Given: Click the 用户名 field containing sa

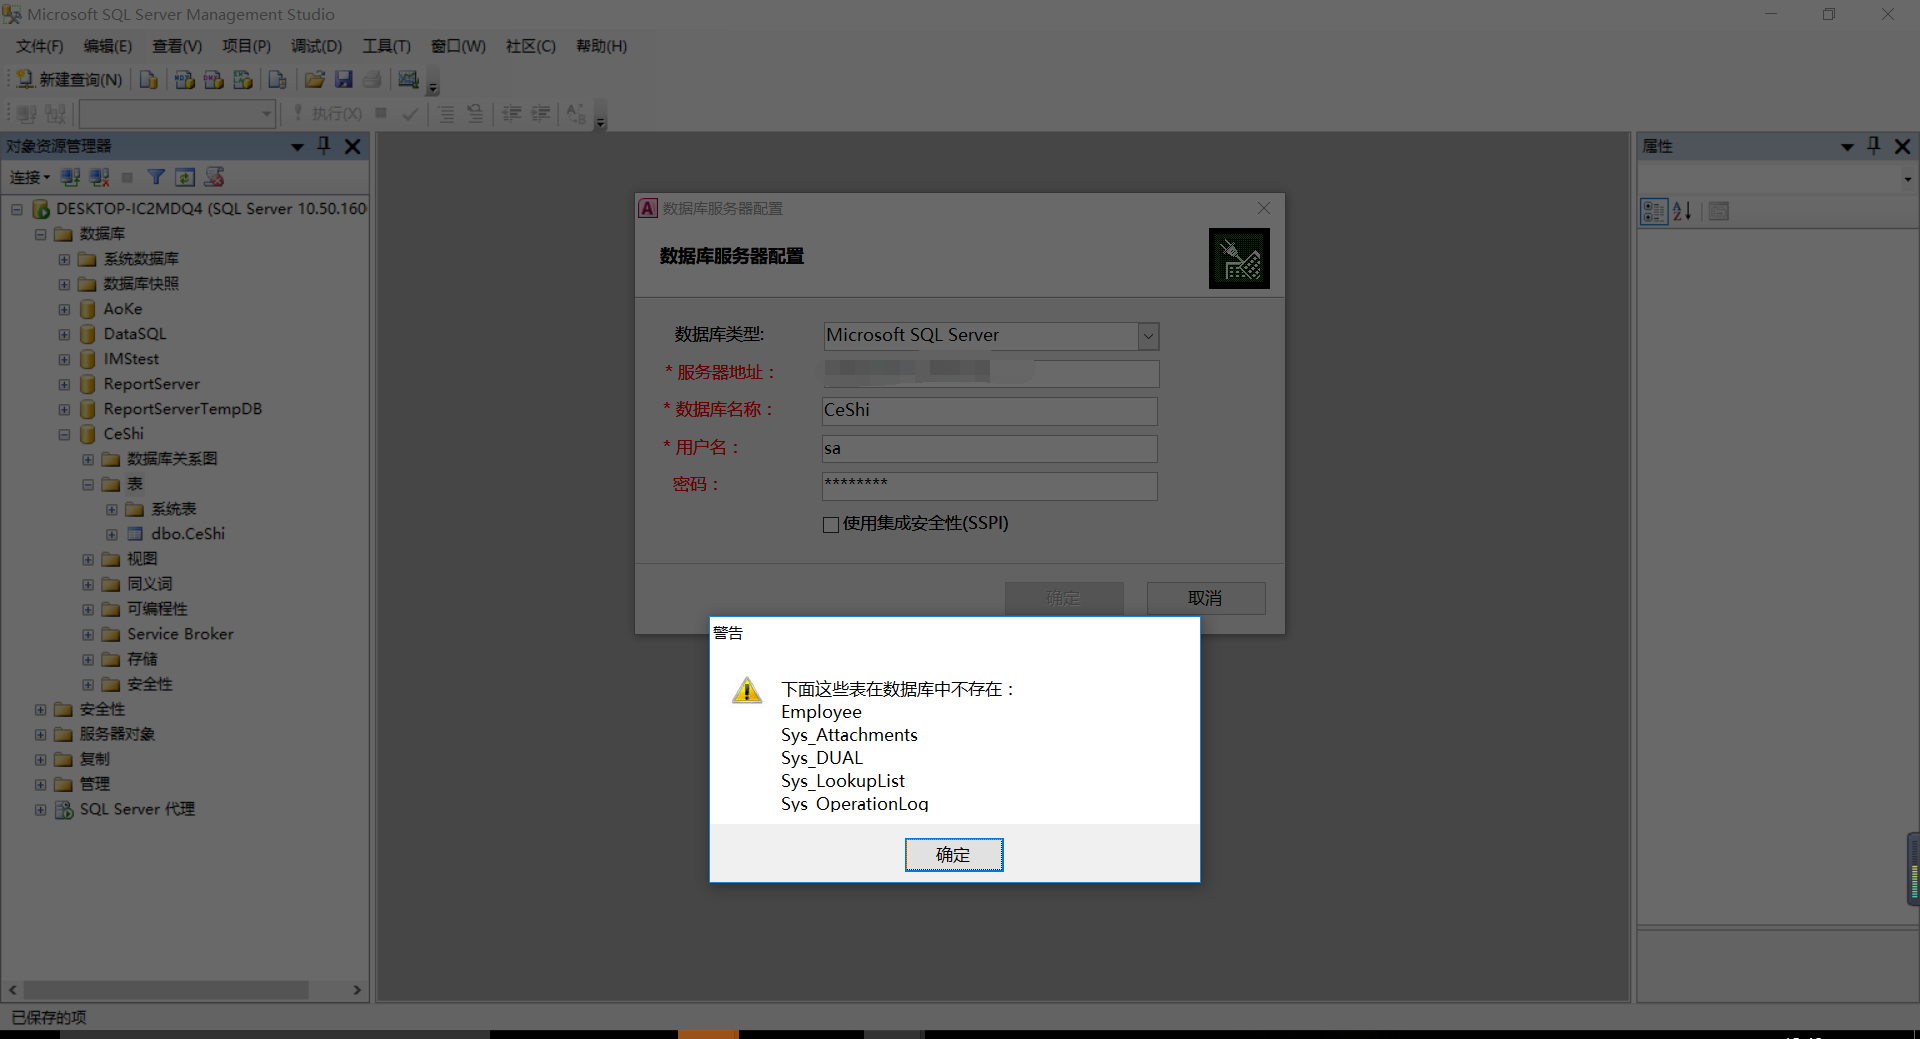Looking at the screenshot, I should pos(990,448).
